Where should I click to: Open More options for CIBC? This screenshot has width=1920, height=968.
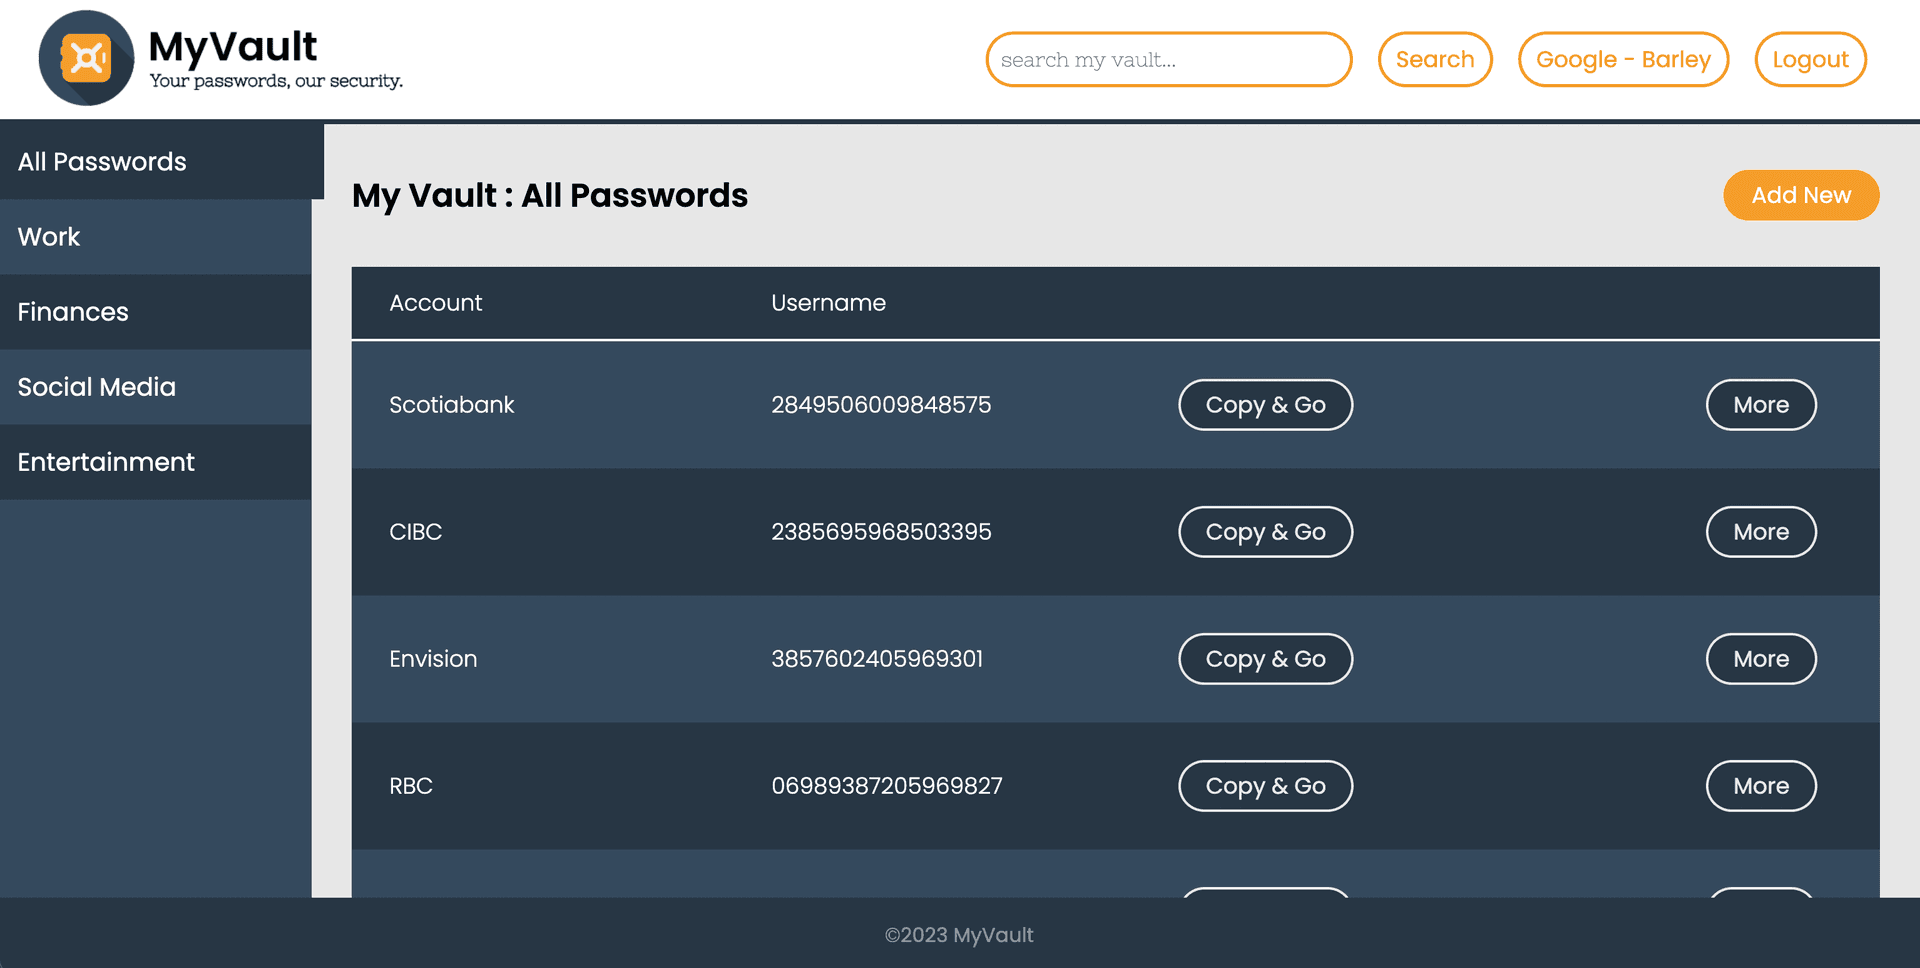coord(1761,532)
